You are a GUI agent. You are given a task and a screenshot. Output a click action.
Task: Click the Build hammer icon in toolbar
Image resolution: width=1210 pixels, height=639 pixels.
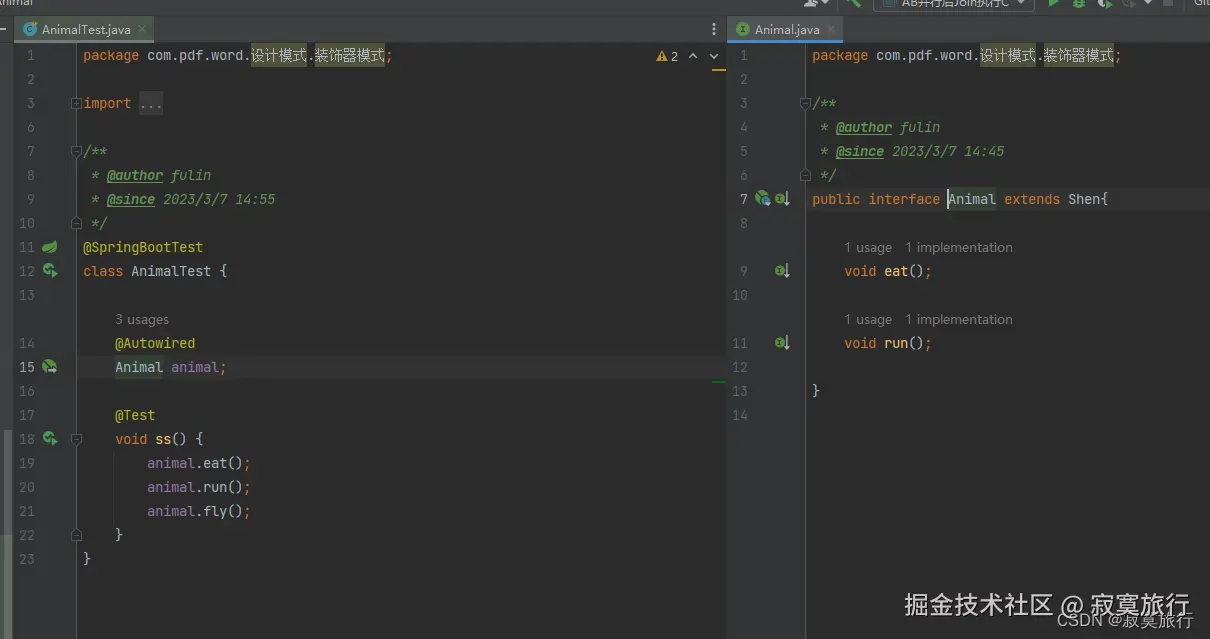(x=853, y=4)
